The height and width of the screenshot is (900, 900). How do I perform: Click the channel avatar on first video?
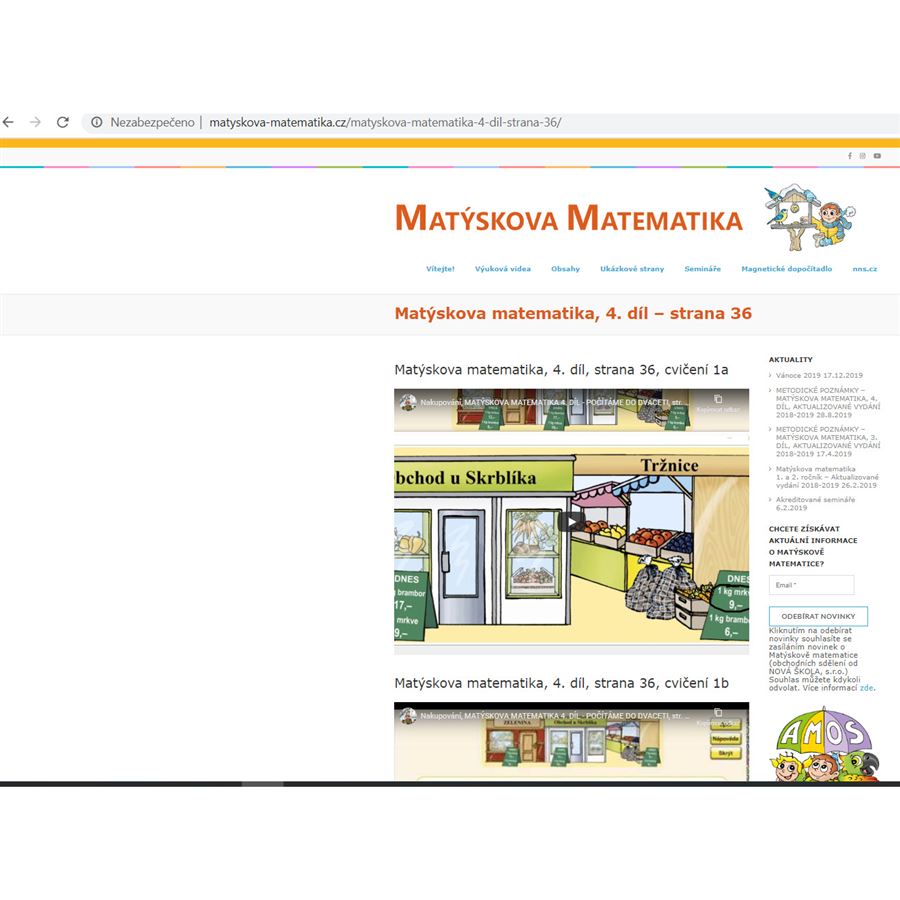pyautogui.click(x=408, y=402)
